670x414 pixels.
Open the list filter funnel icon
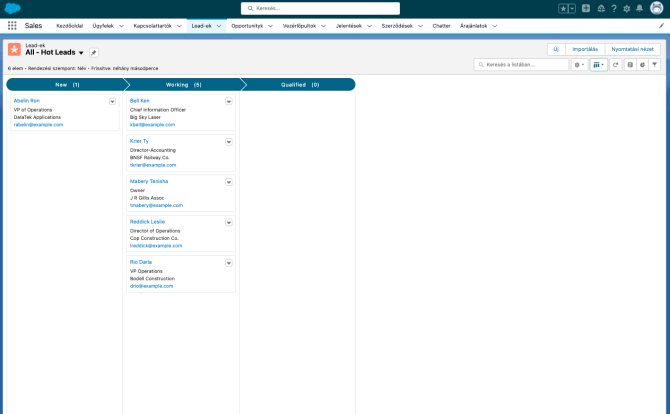(655, 64)
